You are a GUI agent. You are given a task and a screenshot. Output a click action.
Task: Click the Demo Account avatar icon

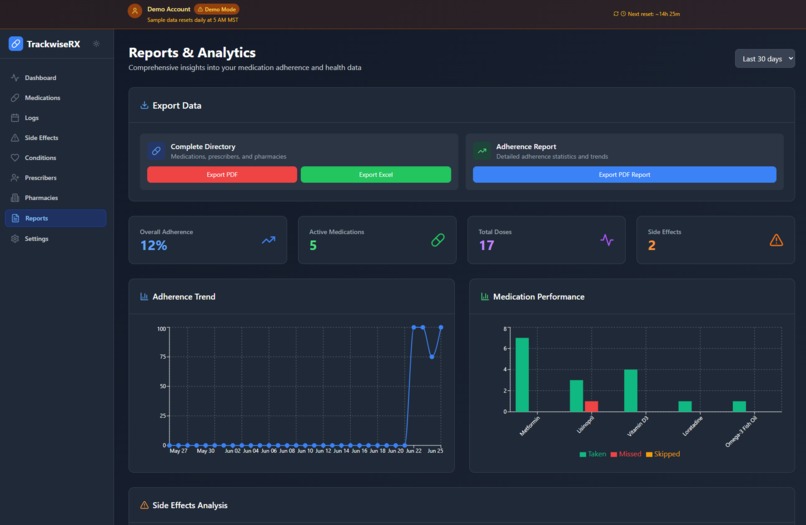[x=135, y=11]
